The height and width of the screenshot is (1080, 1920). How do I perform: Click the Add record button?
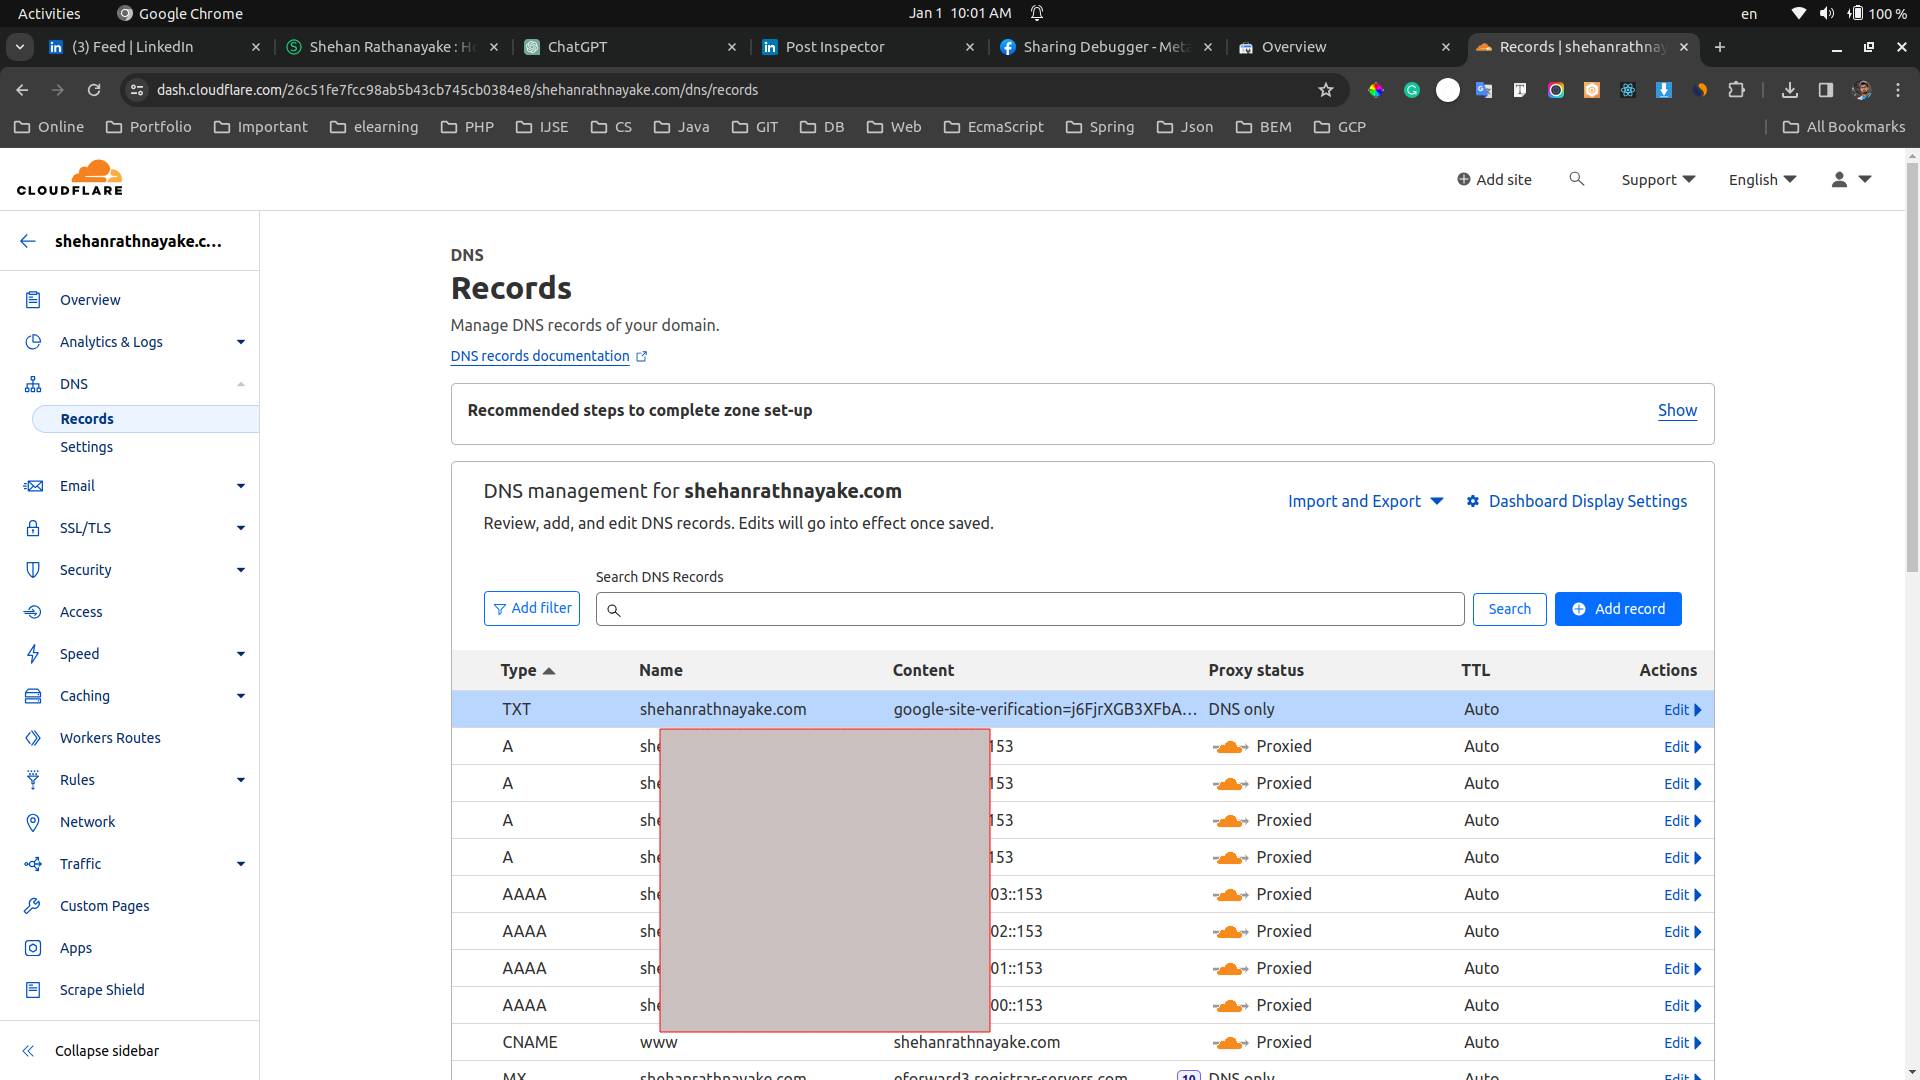point(1617,609)
